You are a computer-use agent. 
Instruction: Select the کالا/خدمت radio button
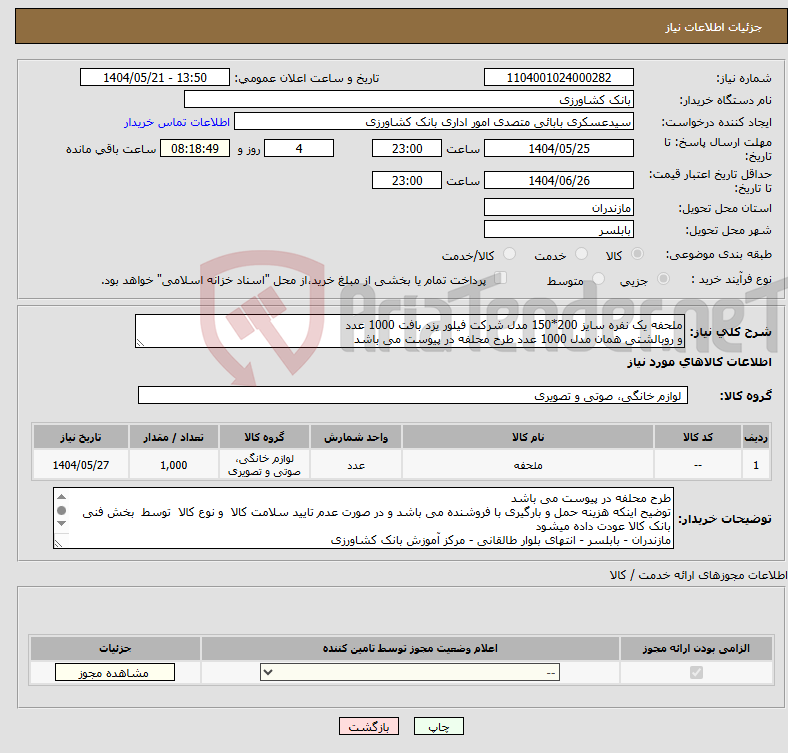pos(510,254)
